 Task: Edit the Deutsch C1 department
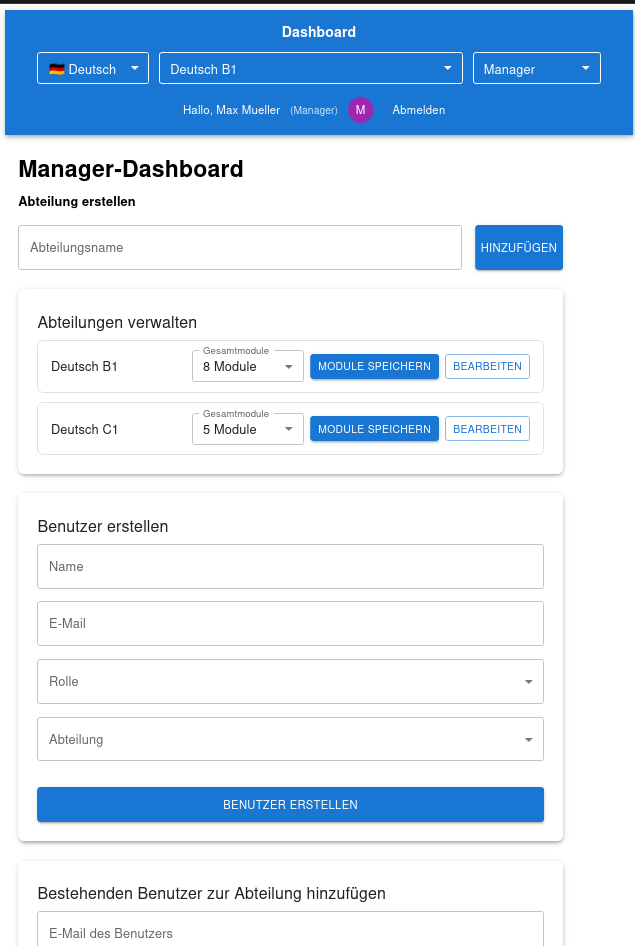pos(487,429)
